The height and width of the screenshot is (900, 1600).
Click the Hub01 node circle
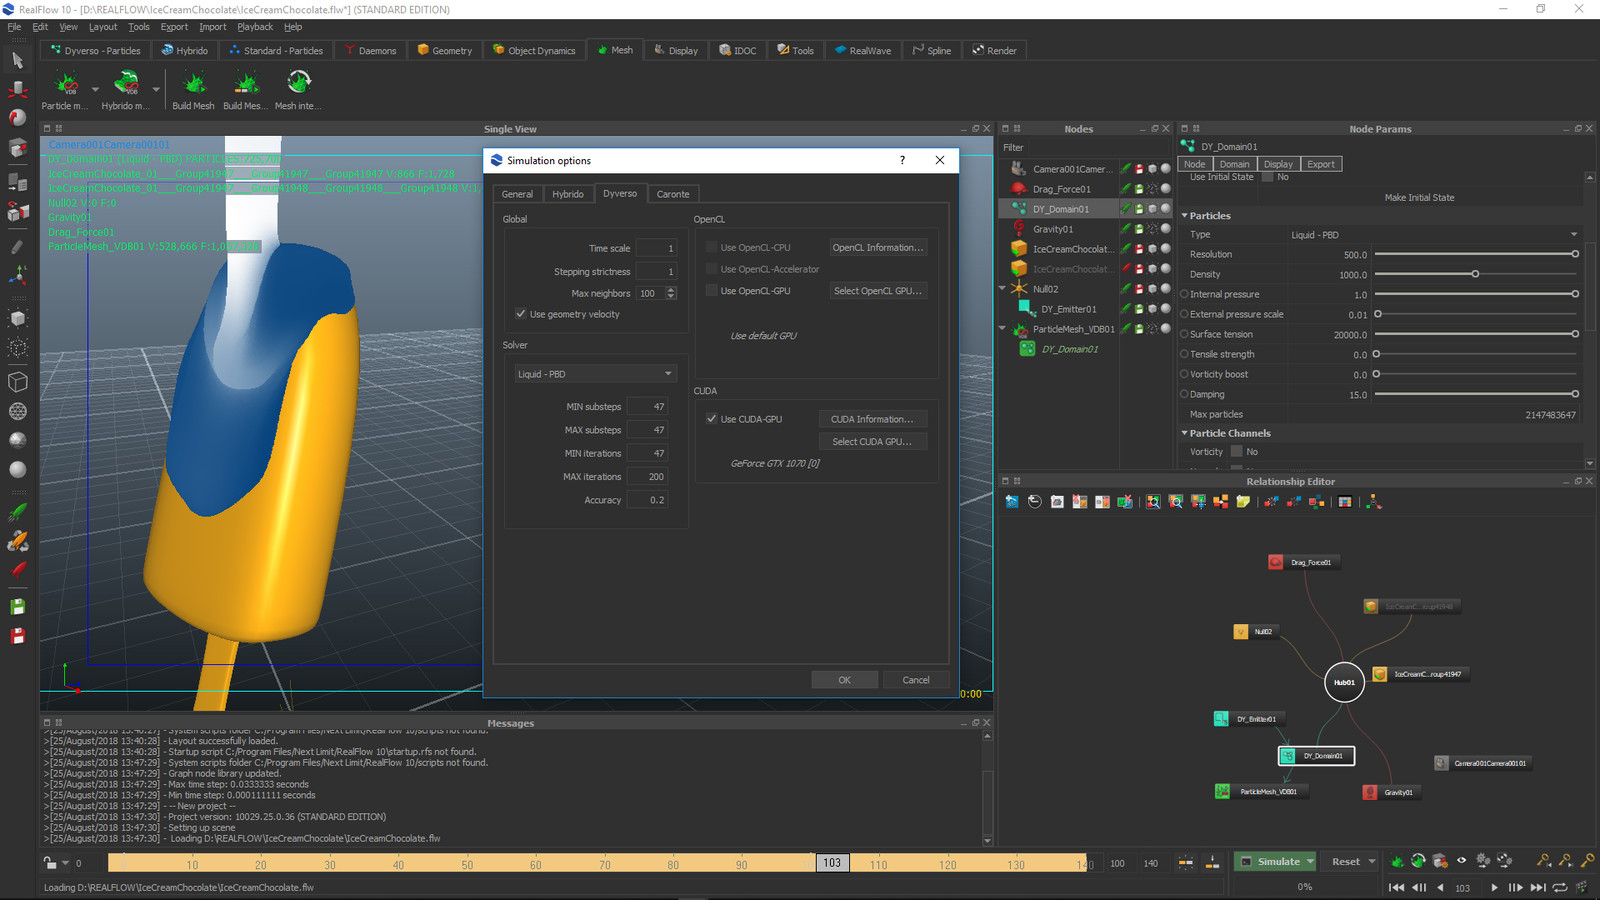pos(1344,682)
